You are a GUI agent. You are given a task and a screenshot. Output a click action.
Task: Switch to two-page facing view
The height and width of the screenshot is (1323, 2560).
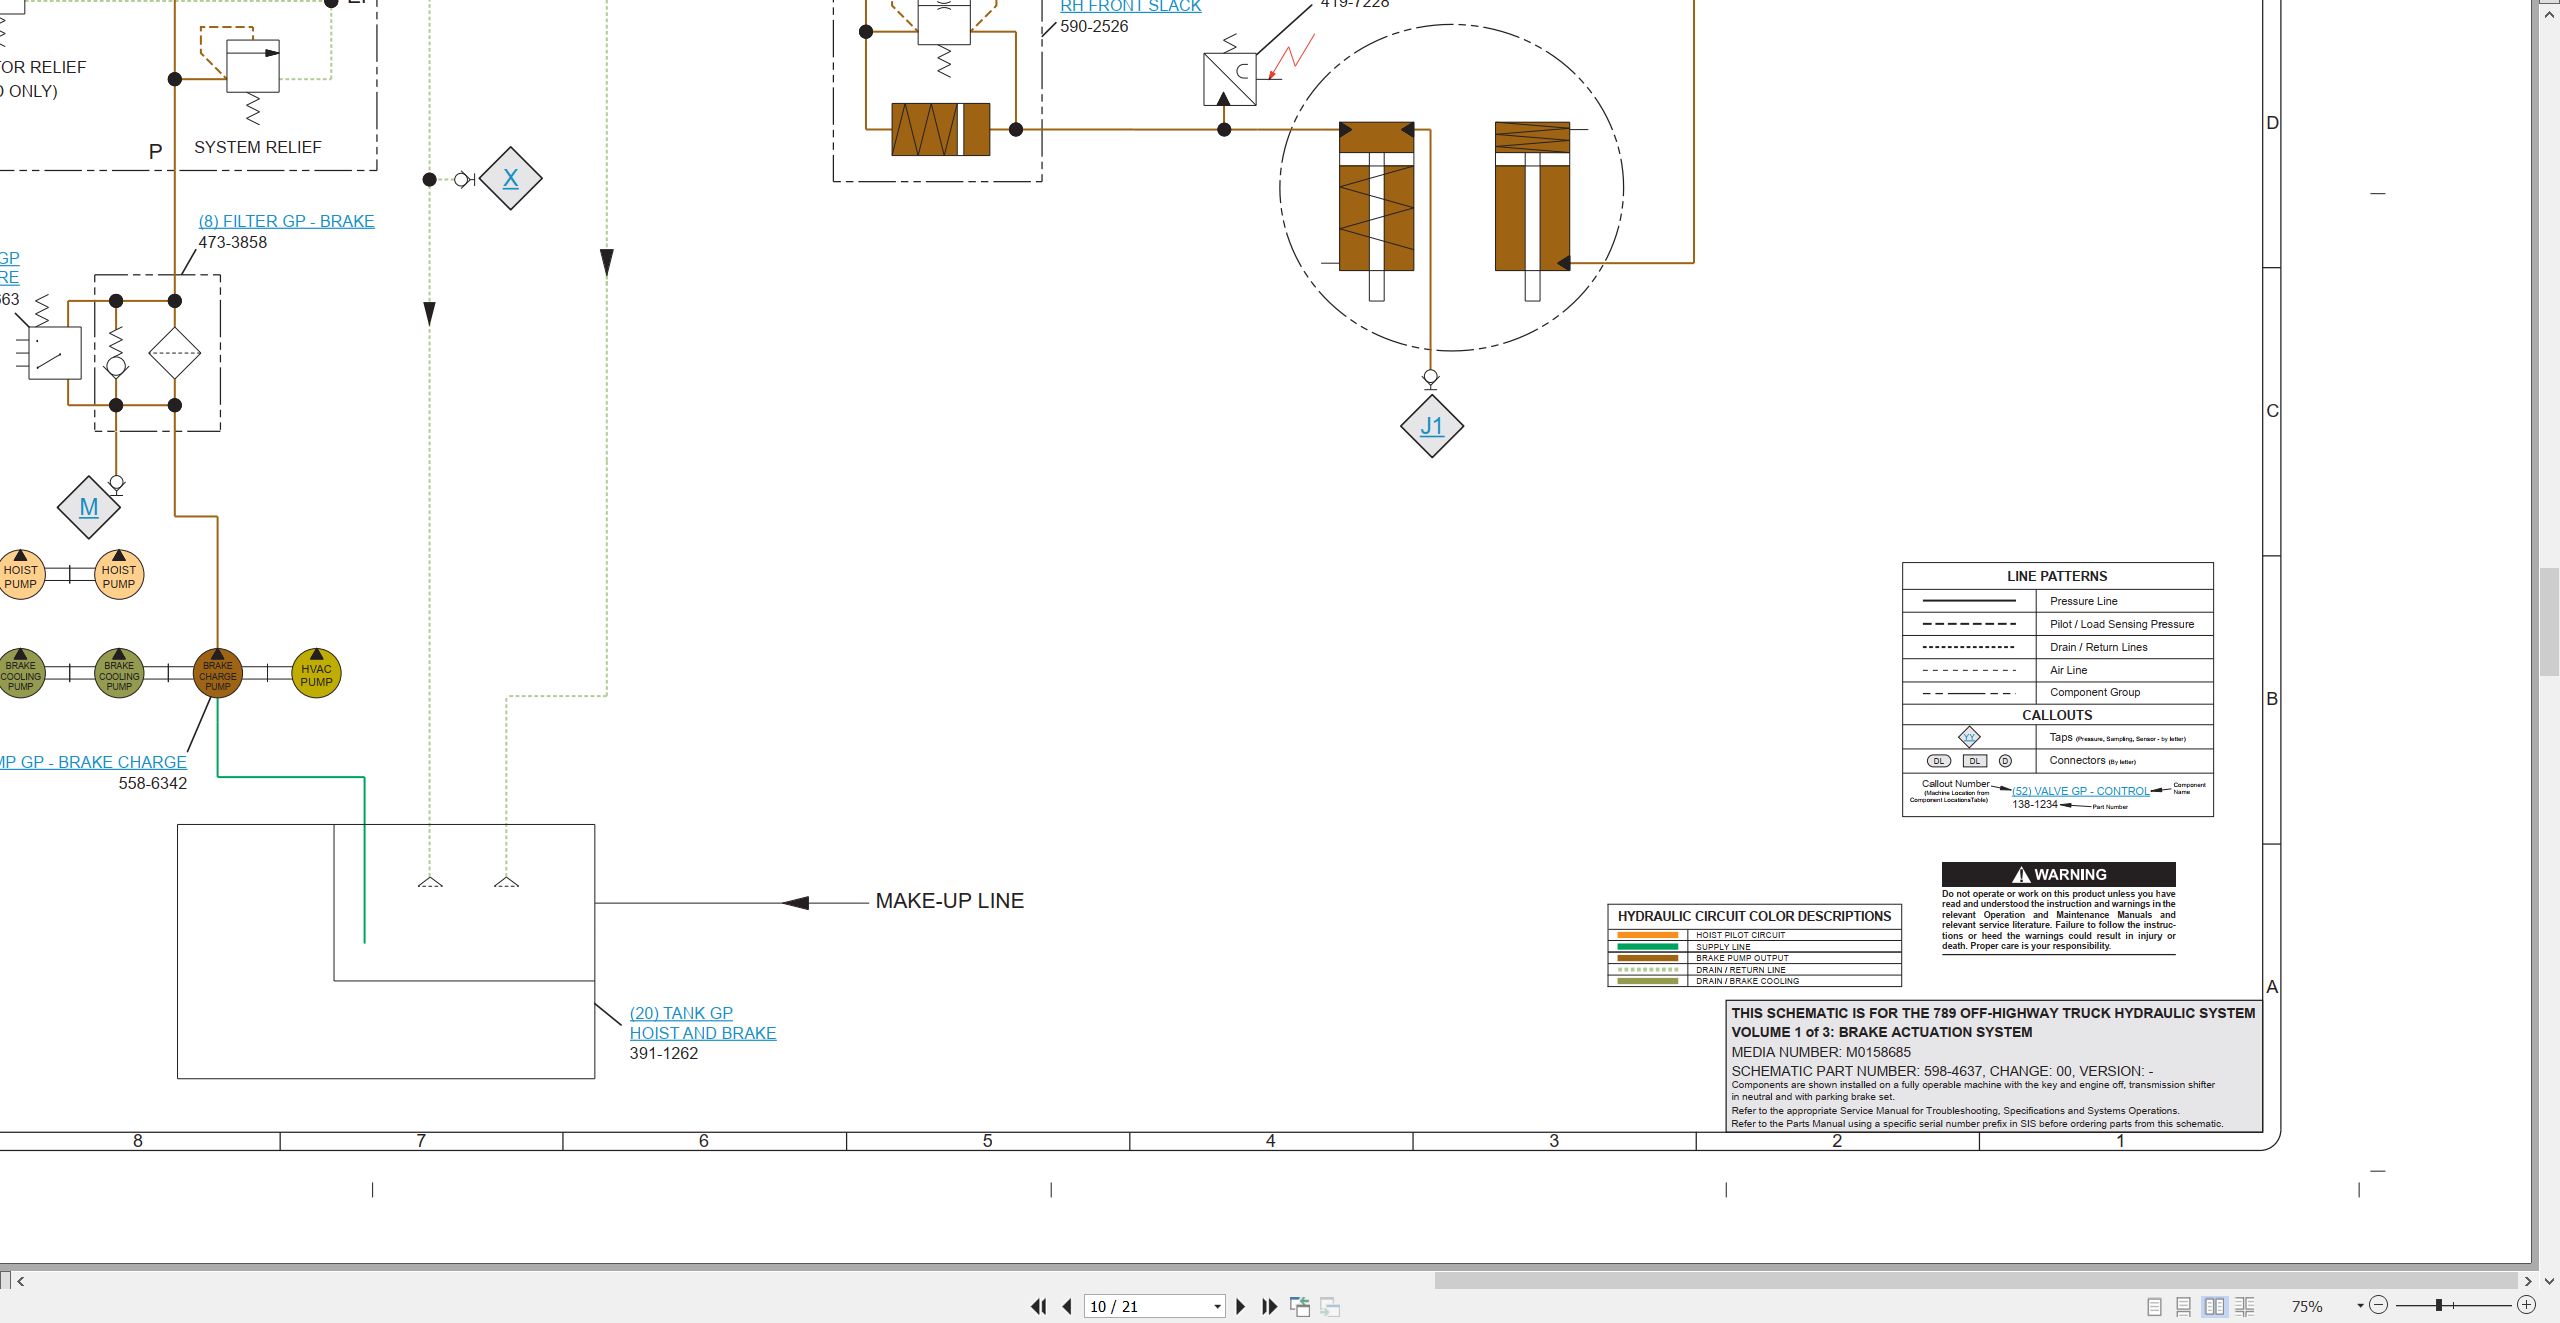click(x=2214, y=1306)
